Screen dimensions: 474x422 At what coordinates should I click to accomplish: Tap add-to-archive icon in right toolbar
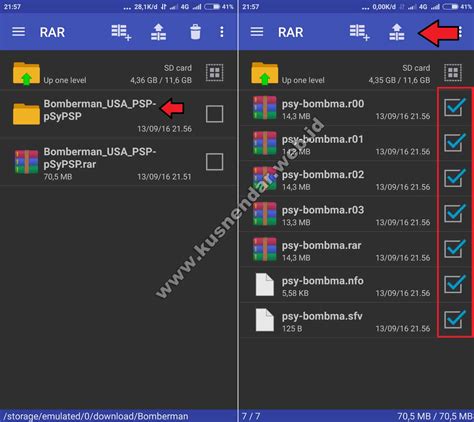point(360,32)
